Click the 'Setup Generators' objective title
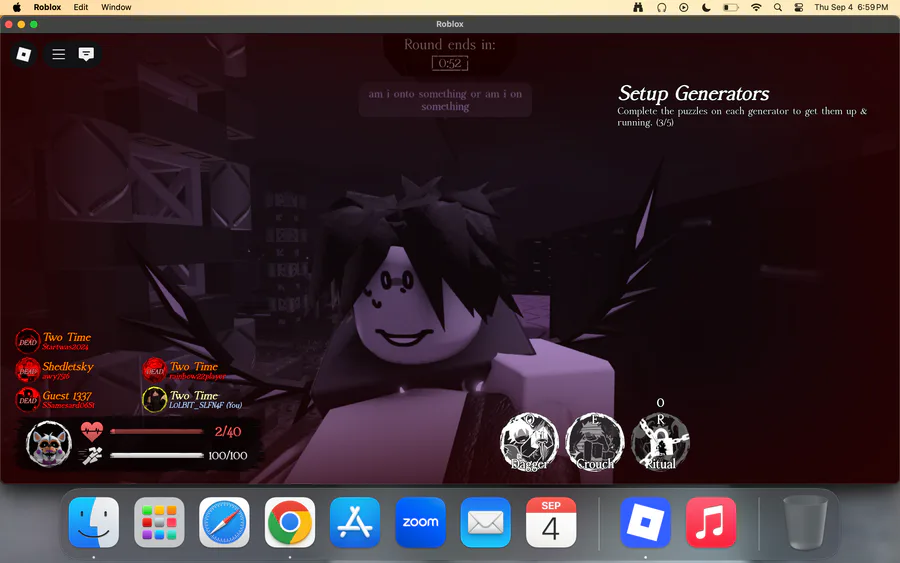Image resolution: width=900 pixels, height=563 pixels. pos(693,93)
